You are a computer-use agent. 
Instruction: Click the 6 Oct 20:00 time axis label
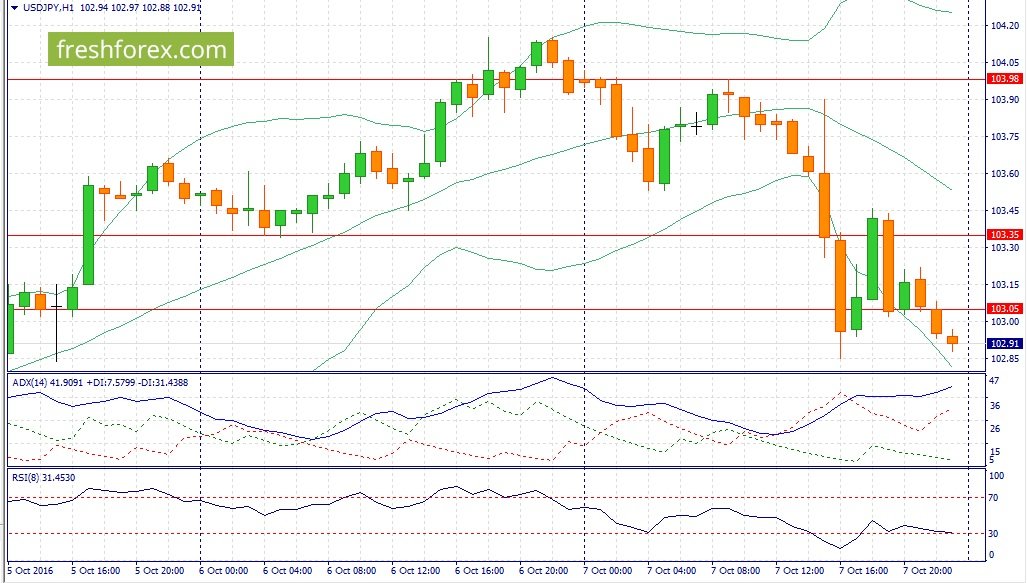(544, 571)
